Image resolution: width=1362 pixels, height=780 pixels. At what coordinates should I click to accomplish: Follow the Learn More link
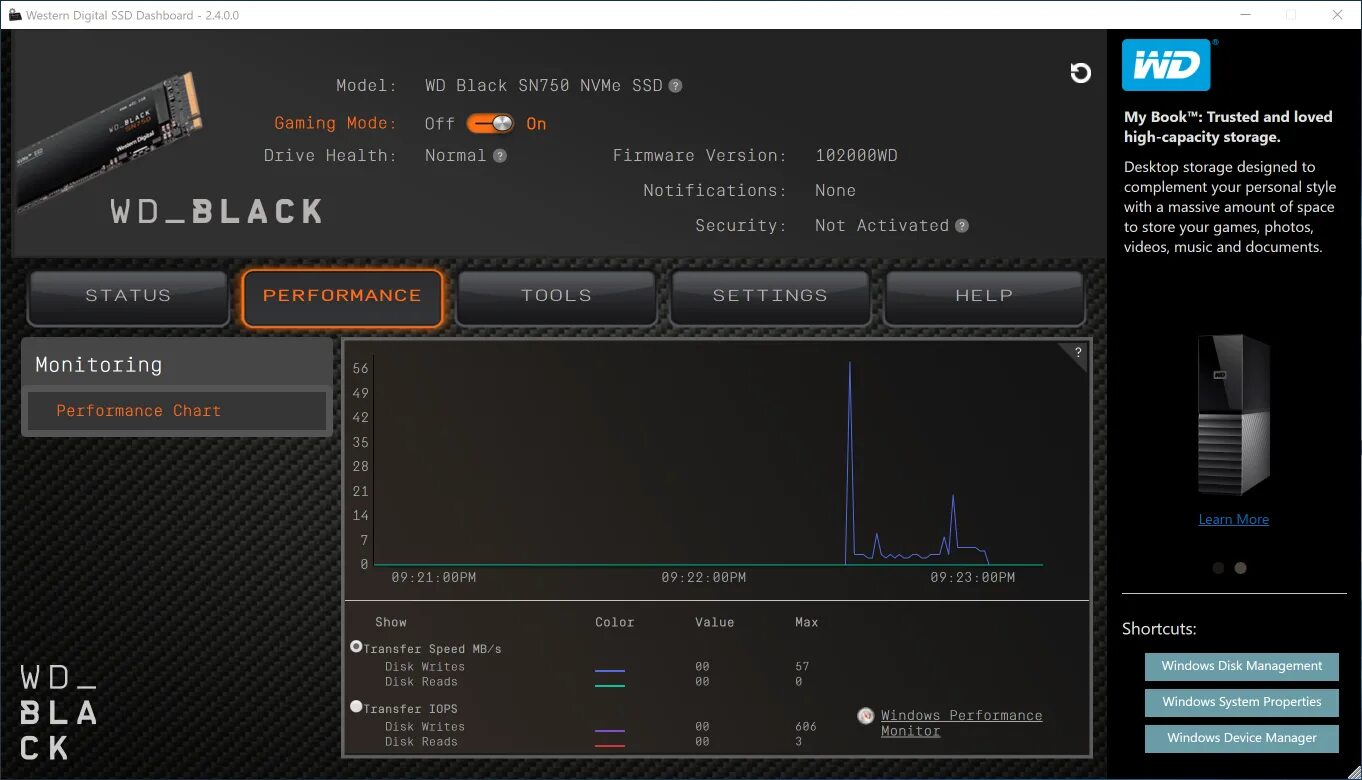(1233, 519)
